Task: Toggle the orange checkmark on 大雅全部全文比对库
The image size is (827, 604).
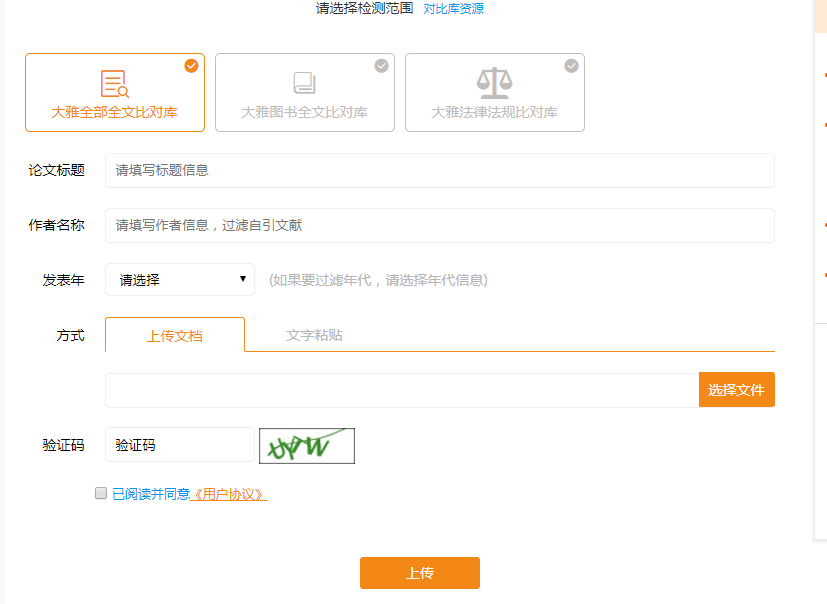Action: [191, 66]
